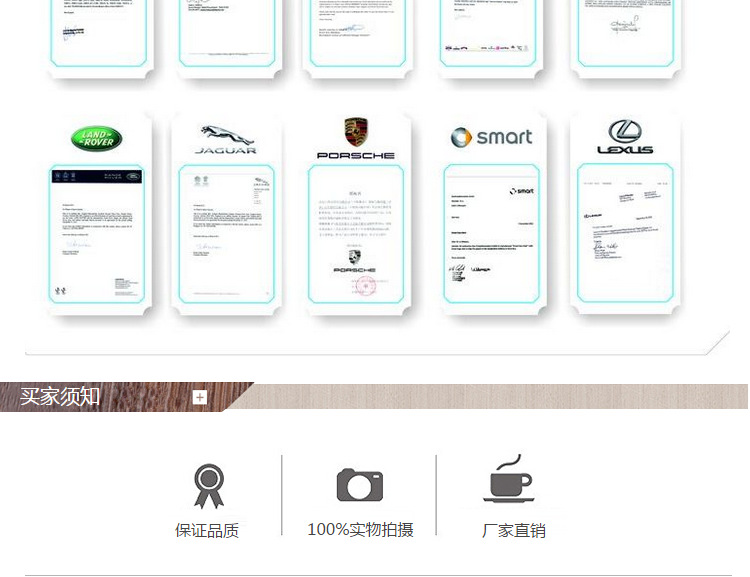Click the 100%实物拍摄 label
This screenshot has width=750, height=577.
tap(360, 530)
